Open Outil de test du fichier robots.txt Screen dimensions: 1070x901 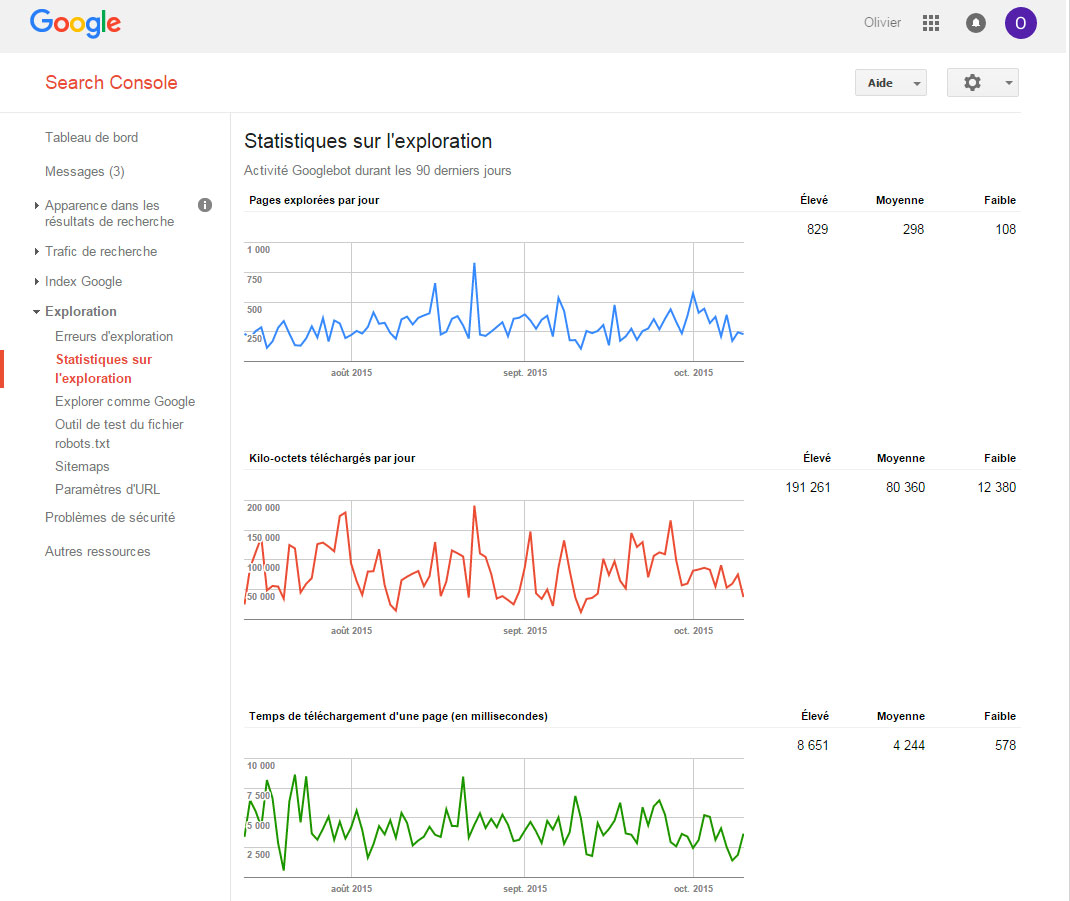click(119, 433)
